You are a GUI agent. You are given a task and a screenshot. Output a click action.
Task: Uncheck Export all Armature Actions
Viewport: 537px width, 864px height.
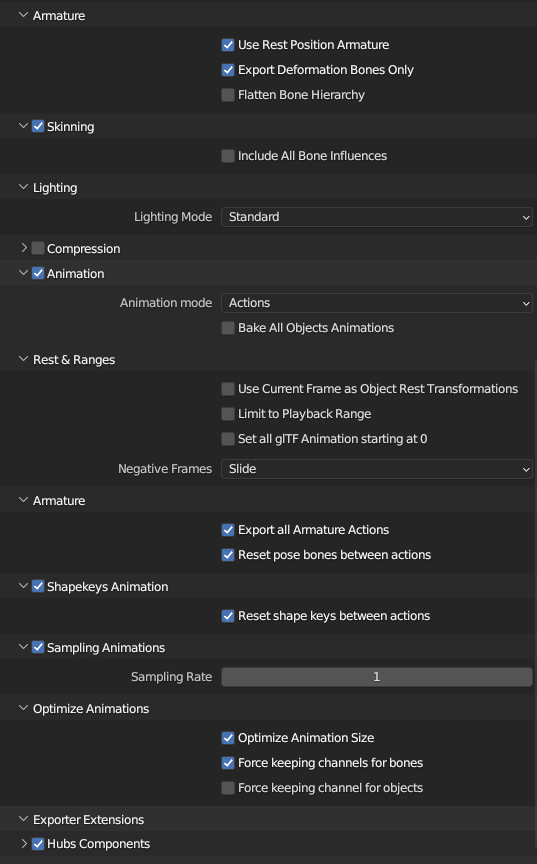click(228, 530)
